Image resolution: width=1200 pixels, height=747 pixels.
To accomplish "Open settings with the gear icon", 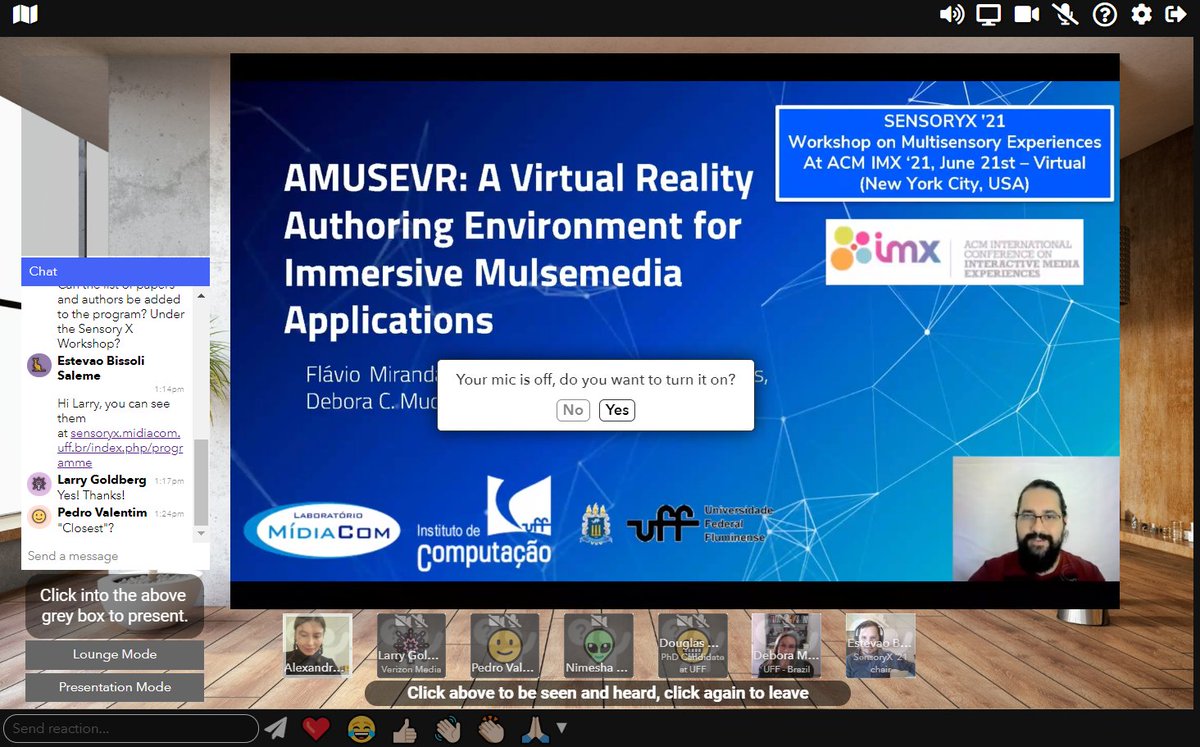I will (x=1142, y=14).
